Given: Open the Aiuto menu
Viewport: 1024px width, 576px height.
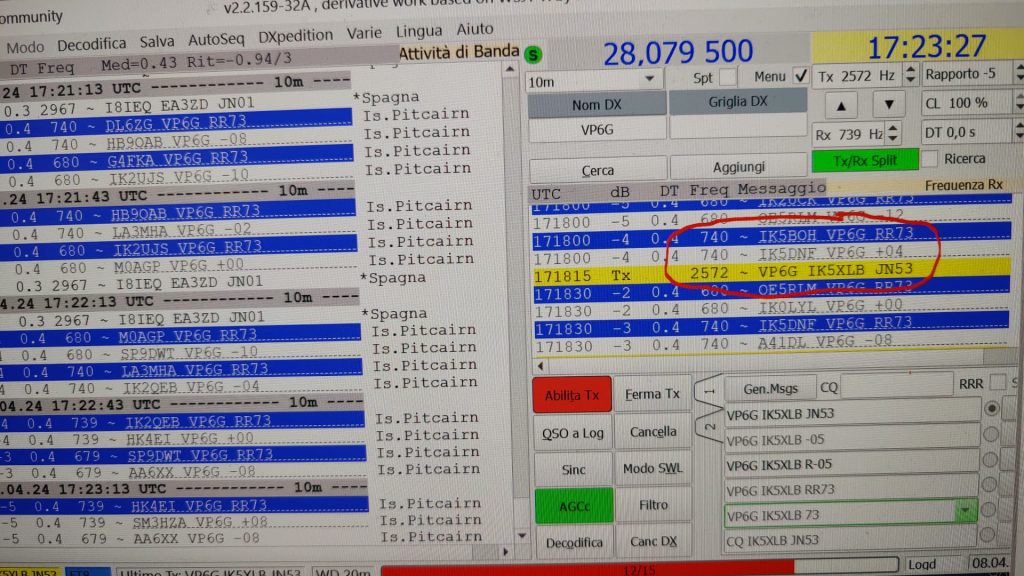Looking at the screenshot, I should tap(475, 29).
